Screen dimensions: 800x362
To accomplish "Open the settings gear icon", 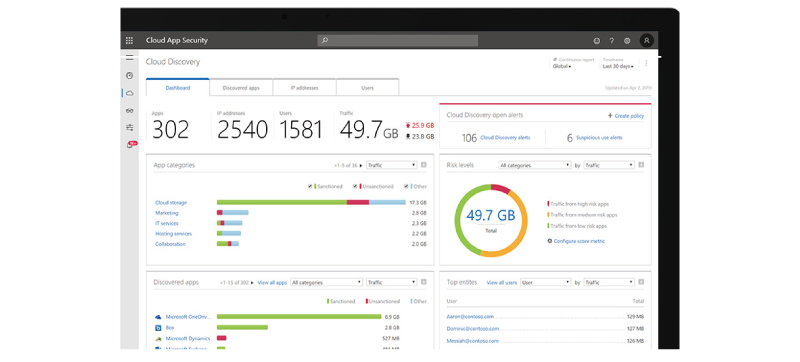I will pos(627,41).
